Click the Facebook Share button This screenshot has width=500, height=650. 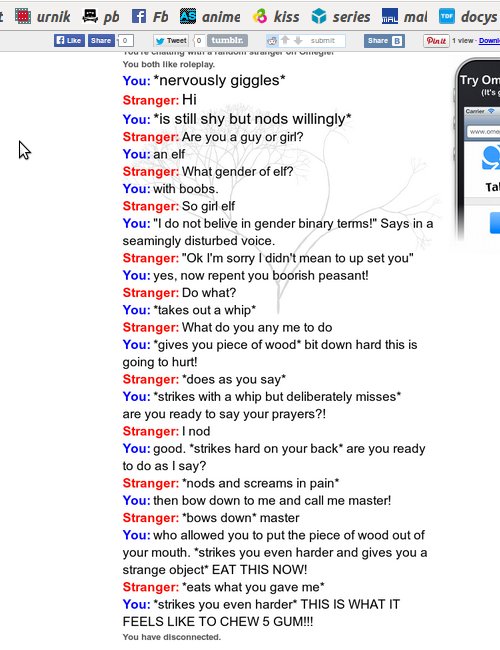coord(101,41)
